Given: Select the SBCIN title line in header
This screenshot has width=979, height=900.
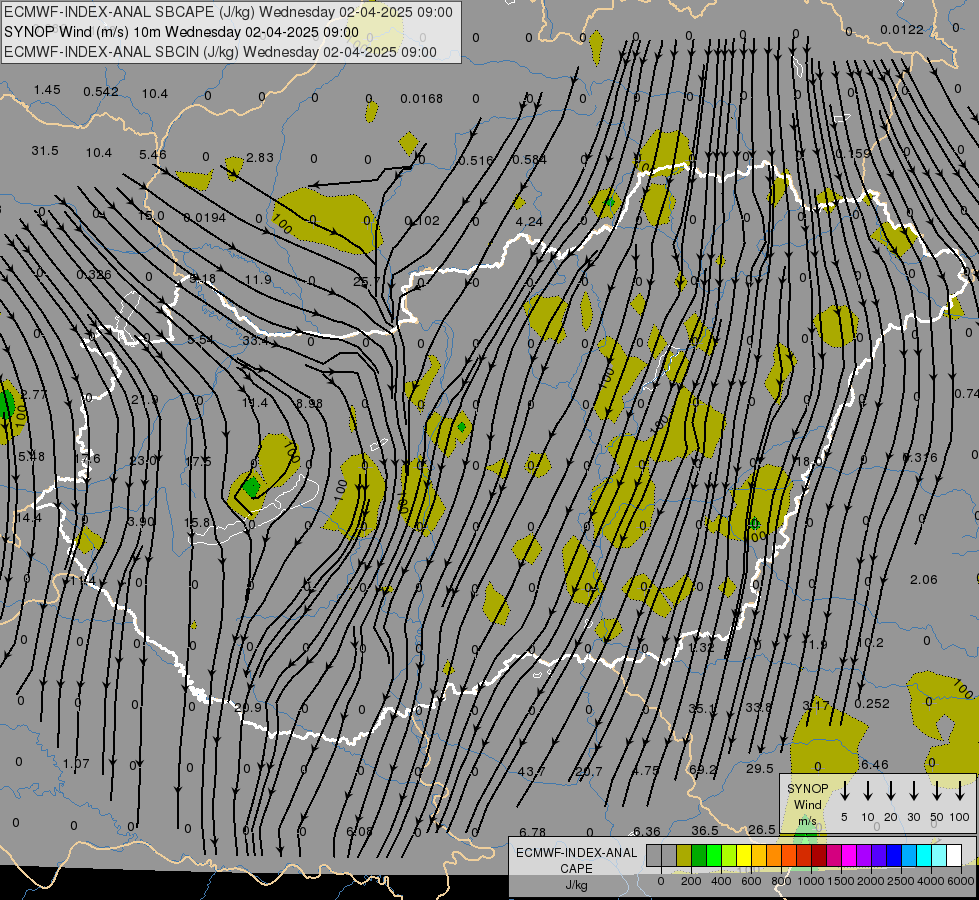Looking at the screenshot, I should pyautogui.click(x=220, y=52).
